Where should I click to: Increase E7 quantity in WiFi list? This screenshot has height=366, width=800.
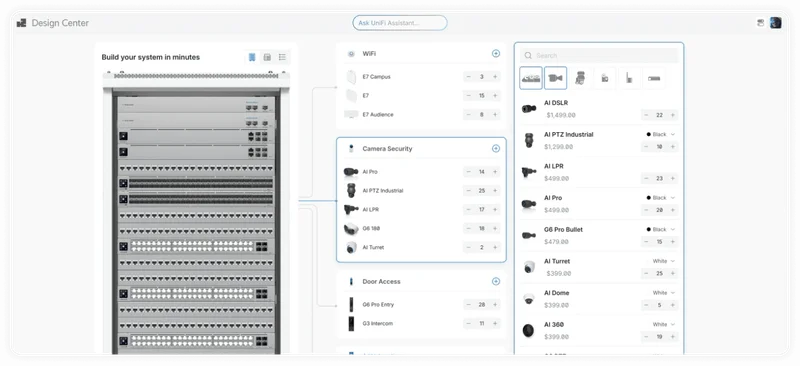pos(495,95)
